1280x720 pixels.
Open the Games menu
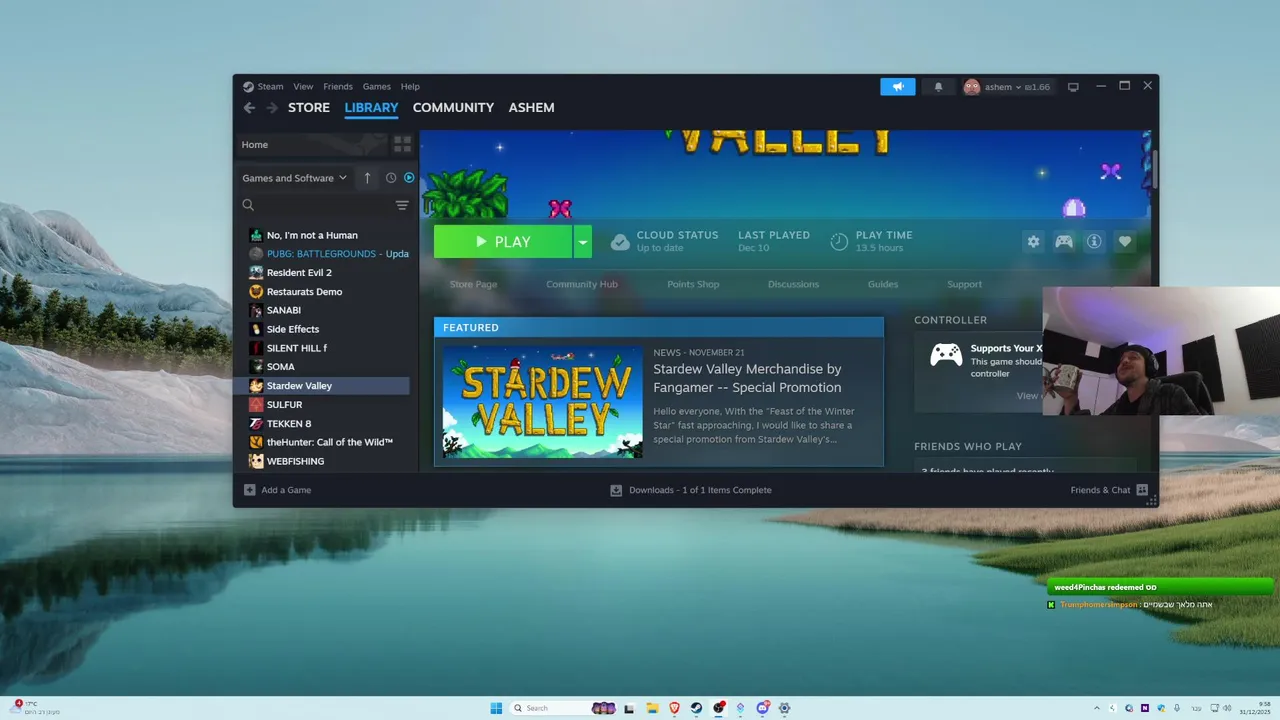coord(377,87)
